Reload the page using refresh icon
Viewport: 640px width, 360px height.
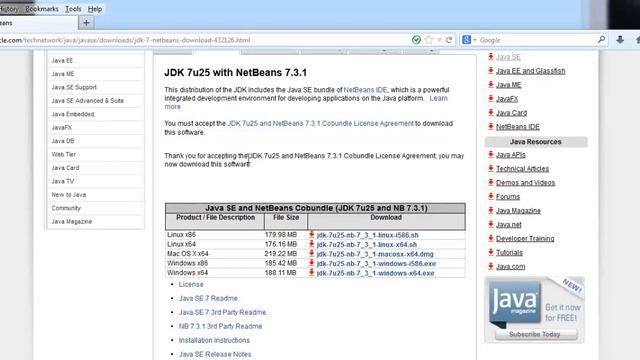(x=449, y=40)
